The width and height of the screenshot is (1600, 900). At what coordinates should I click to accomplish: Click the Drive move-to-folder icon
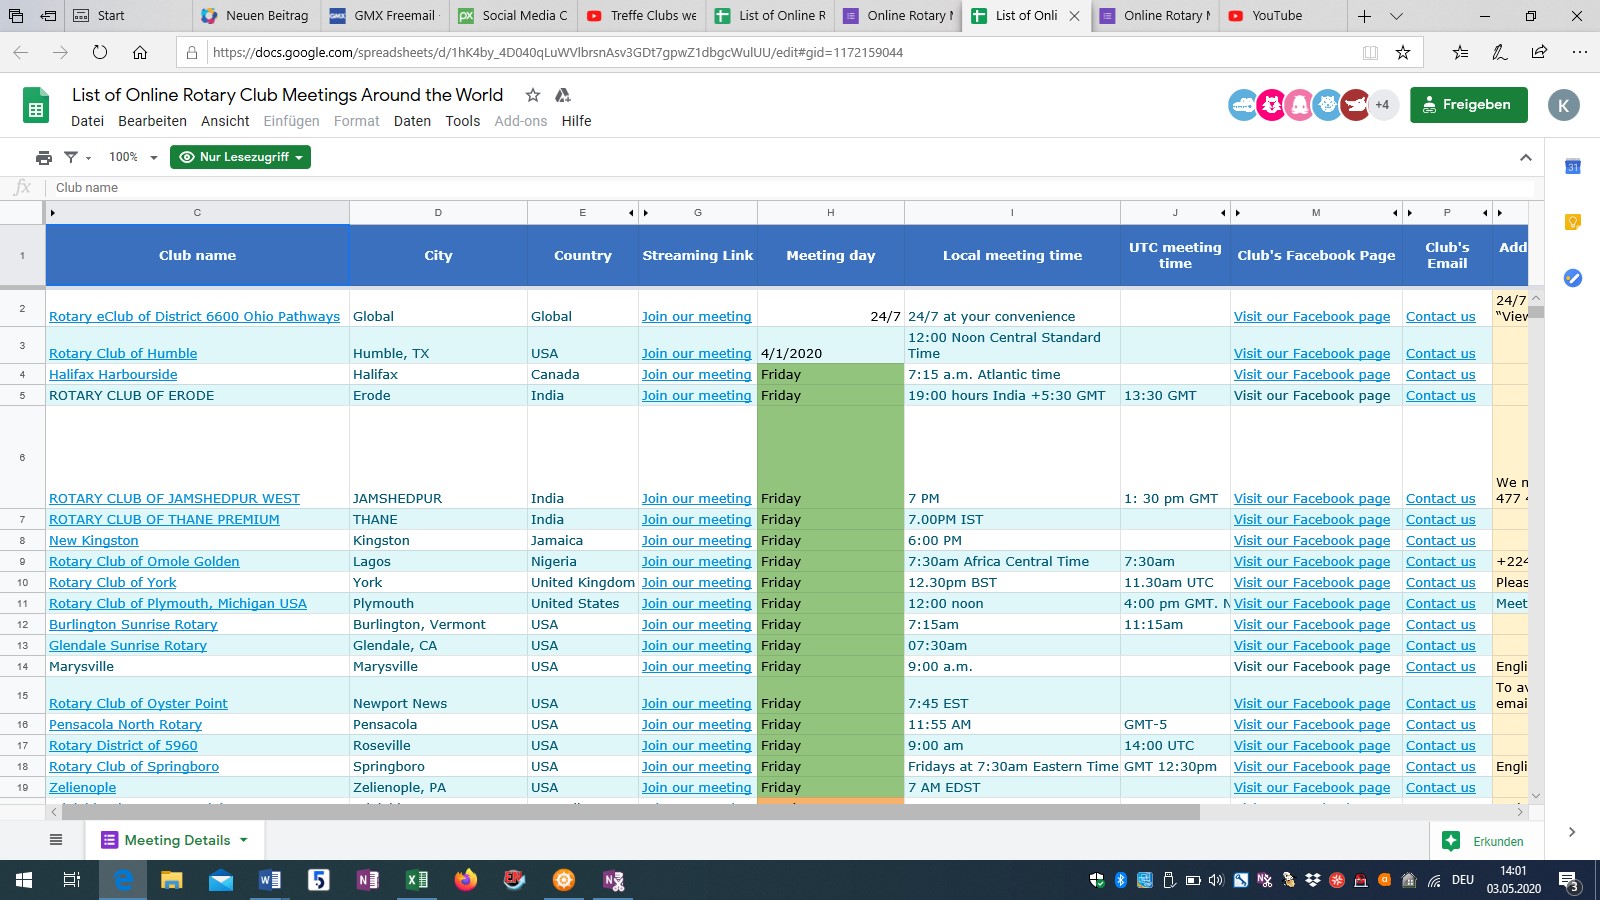coord(563,95)
